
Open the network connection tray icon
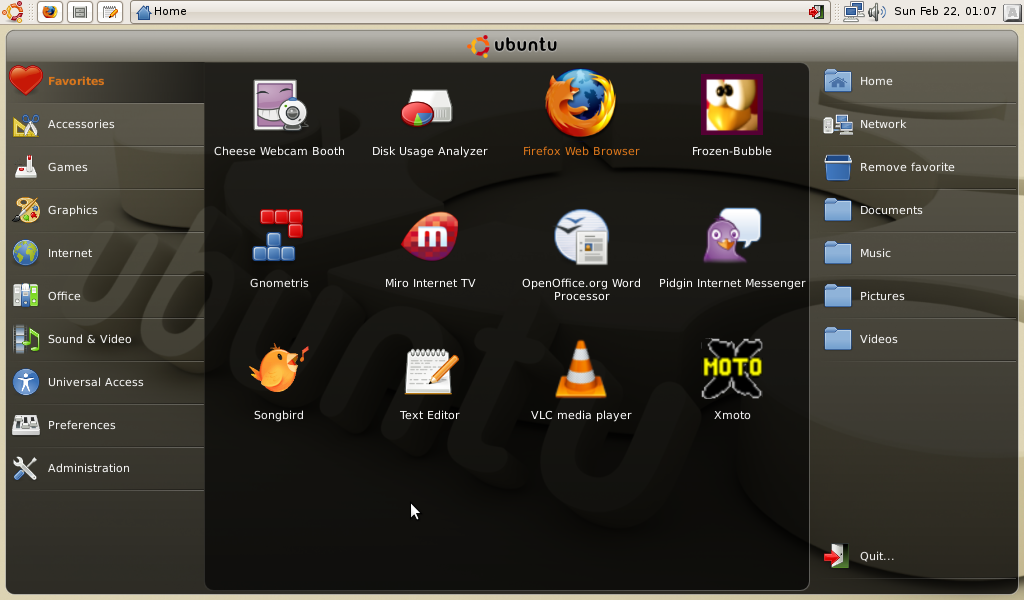point(854,12)
